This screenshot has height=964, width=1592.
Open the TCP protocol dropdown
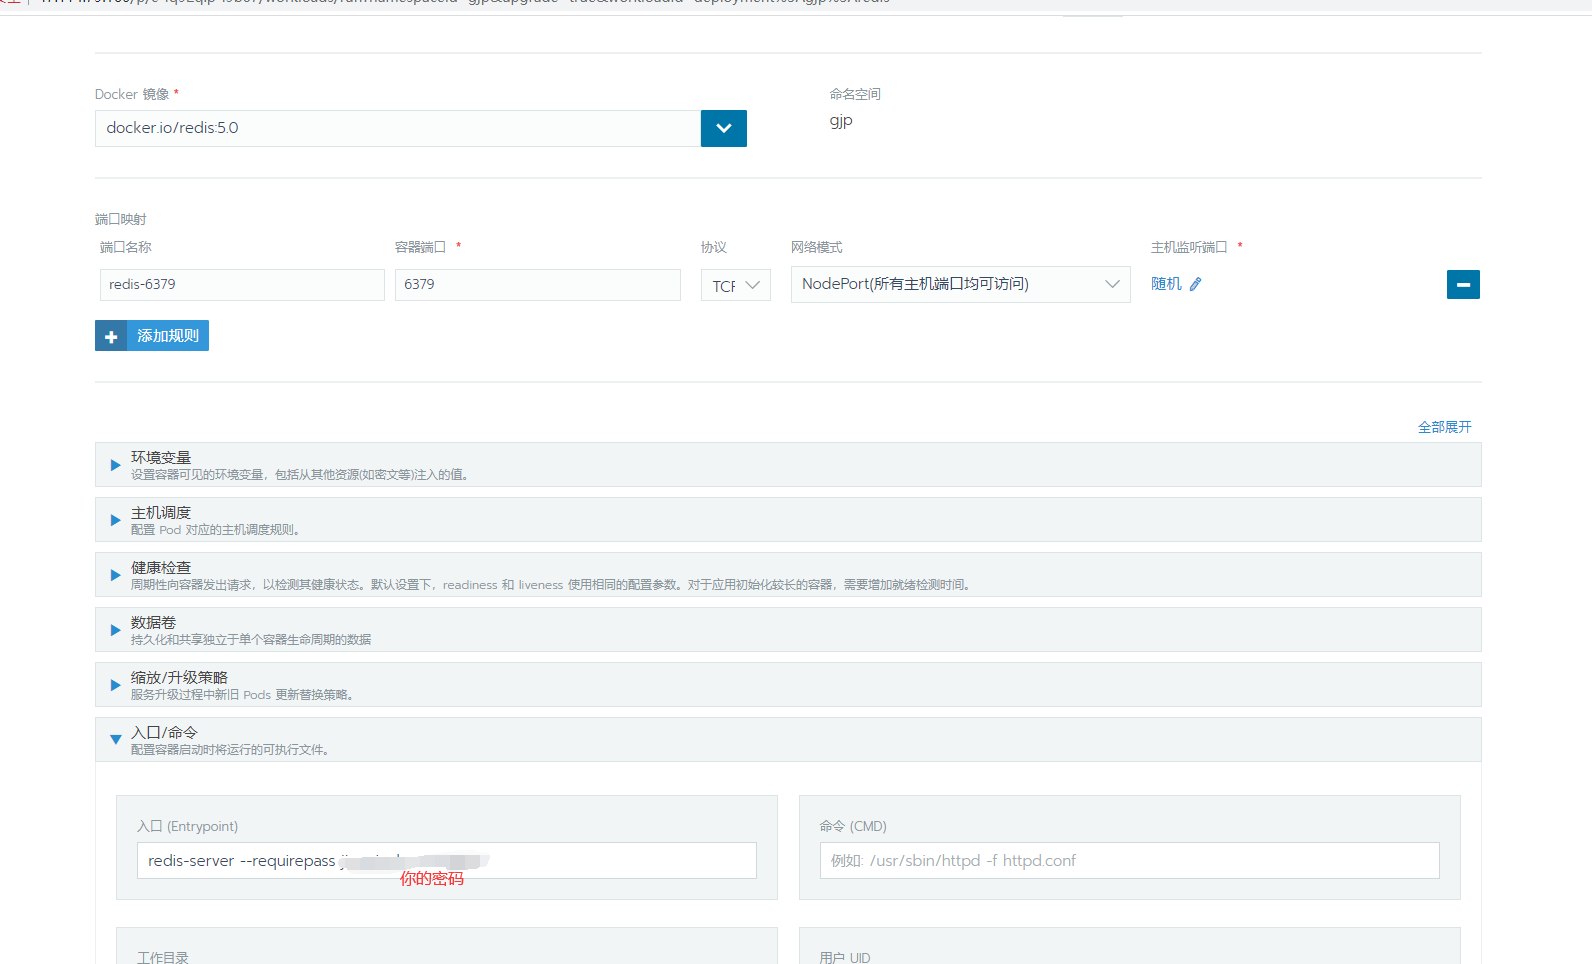click(736, 285)
